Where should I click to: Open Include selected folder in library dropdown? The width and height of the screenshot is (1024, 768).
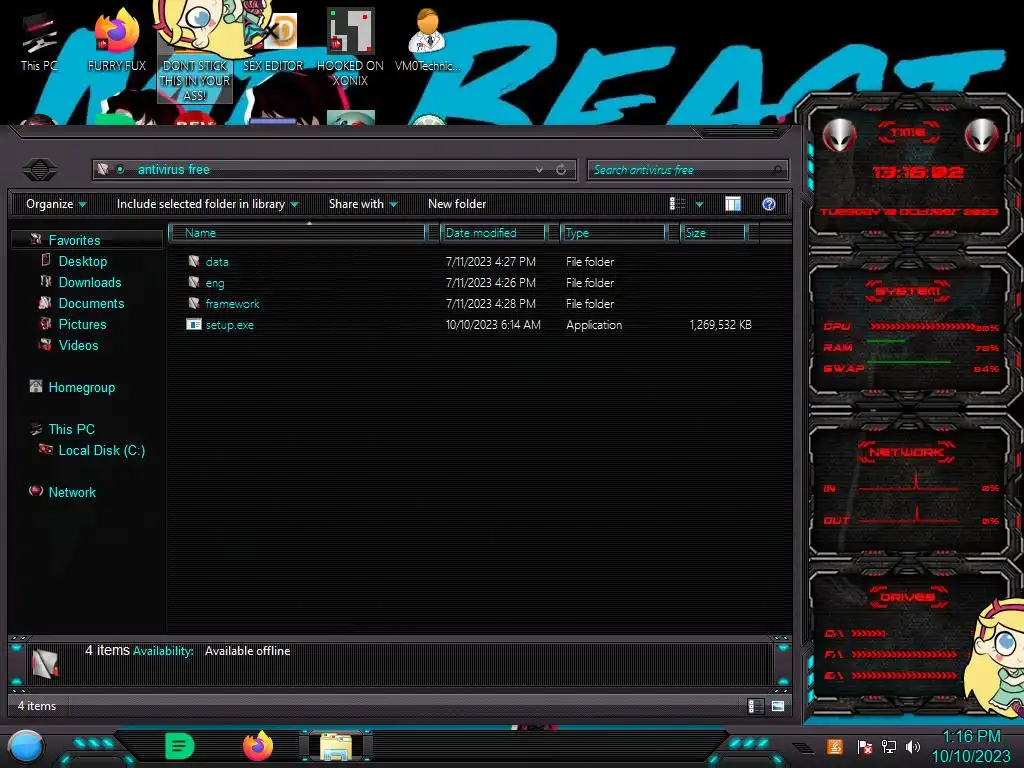207,204
